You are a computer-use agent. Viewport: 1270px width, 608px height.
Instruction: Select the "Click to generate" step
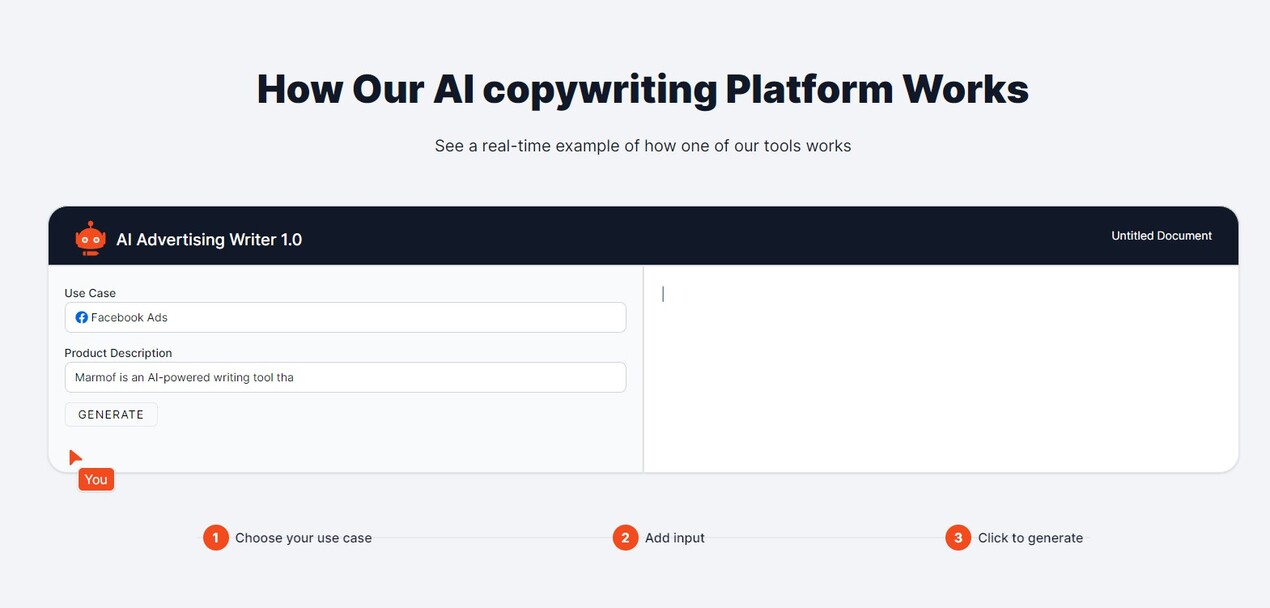(x=1030, y=538)
